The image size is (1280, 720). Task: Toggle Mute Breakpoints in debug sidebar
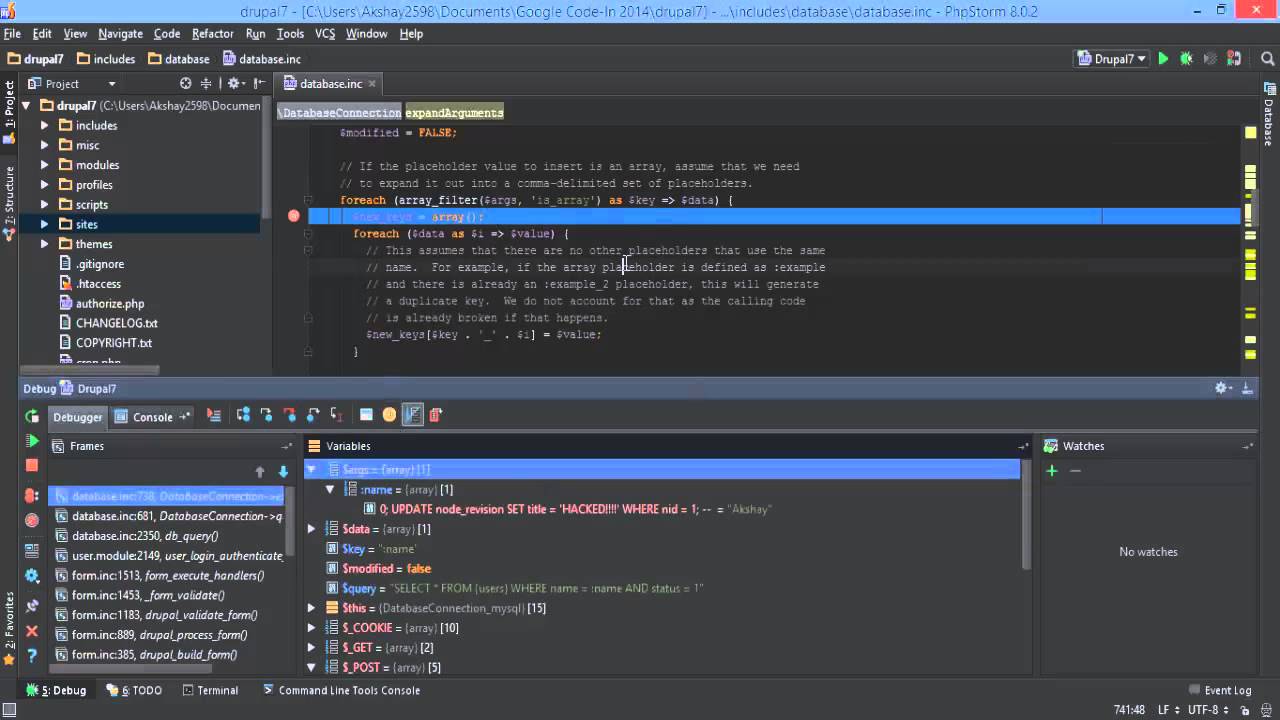32,520
